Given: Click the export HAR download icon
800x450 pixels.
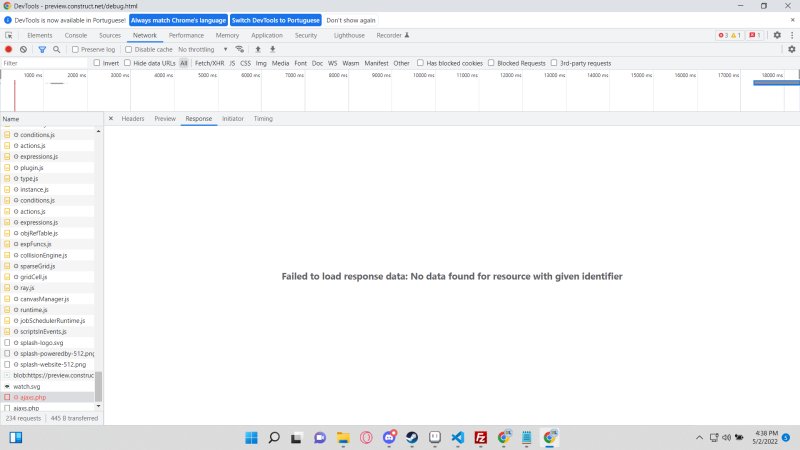Looking at the screenshot, I should (x=272, y=49).
